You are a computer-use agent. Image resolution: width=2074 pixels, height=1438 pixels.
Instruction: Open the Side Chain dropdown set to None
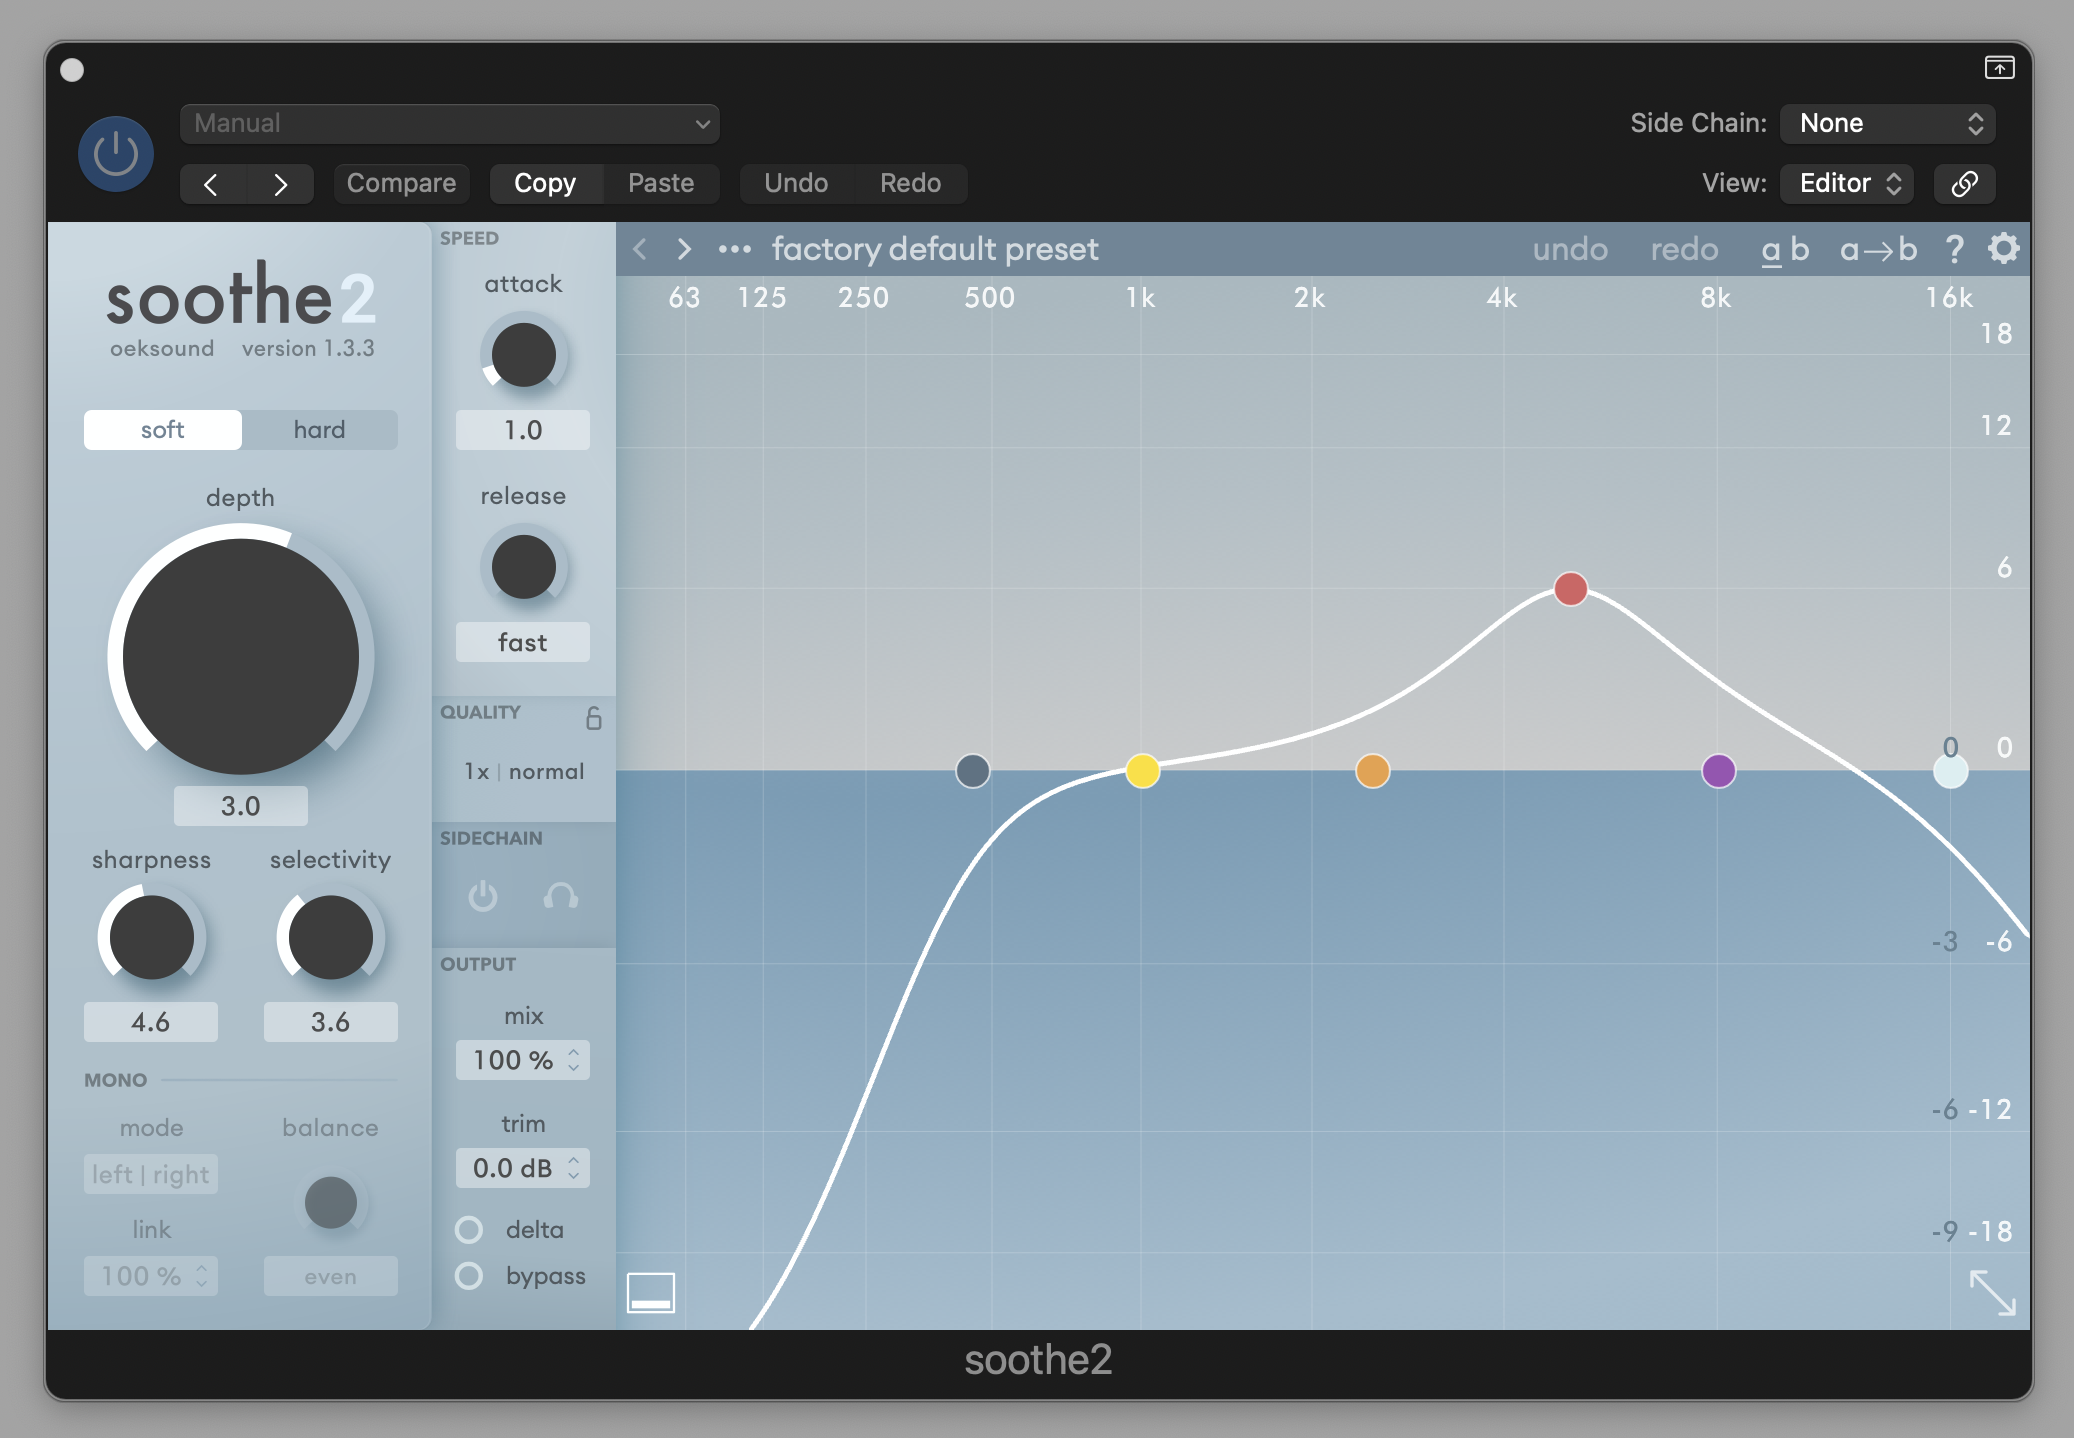coord(1886,123)
